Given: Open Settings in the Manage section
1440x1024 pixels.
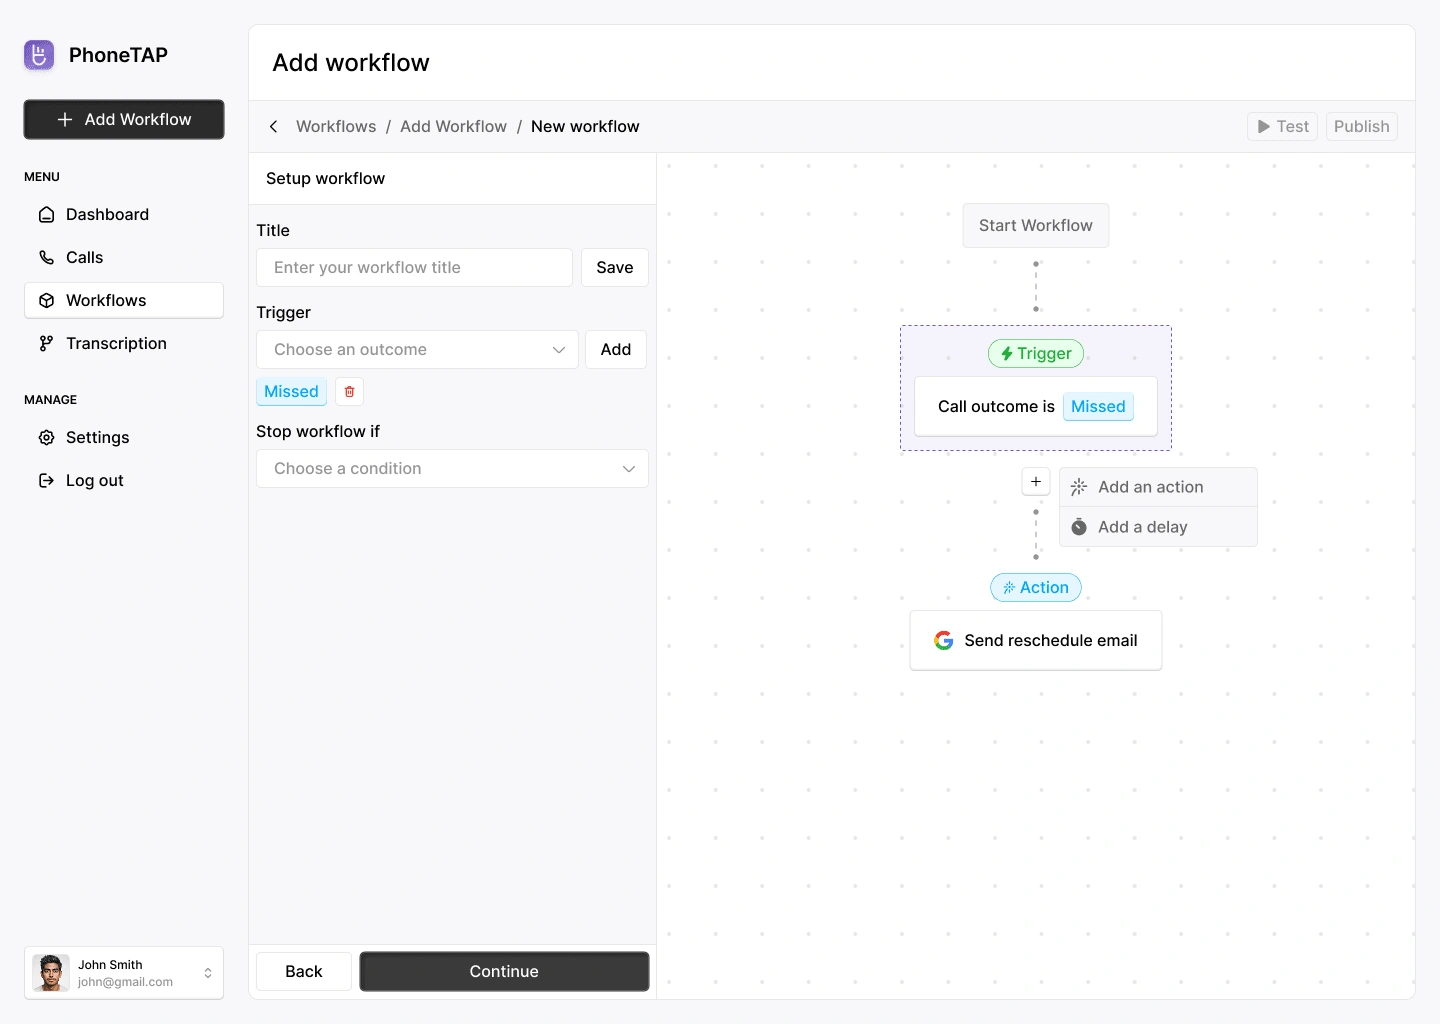Looking at the screenshot, I should coord(97,438).
